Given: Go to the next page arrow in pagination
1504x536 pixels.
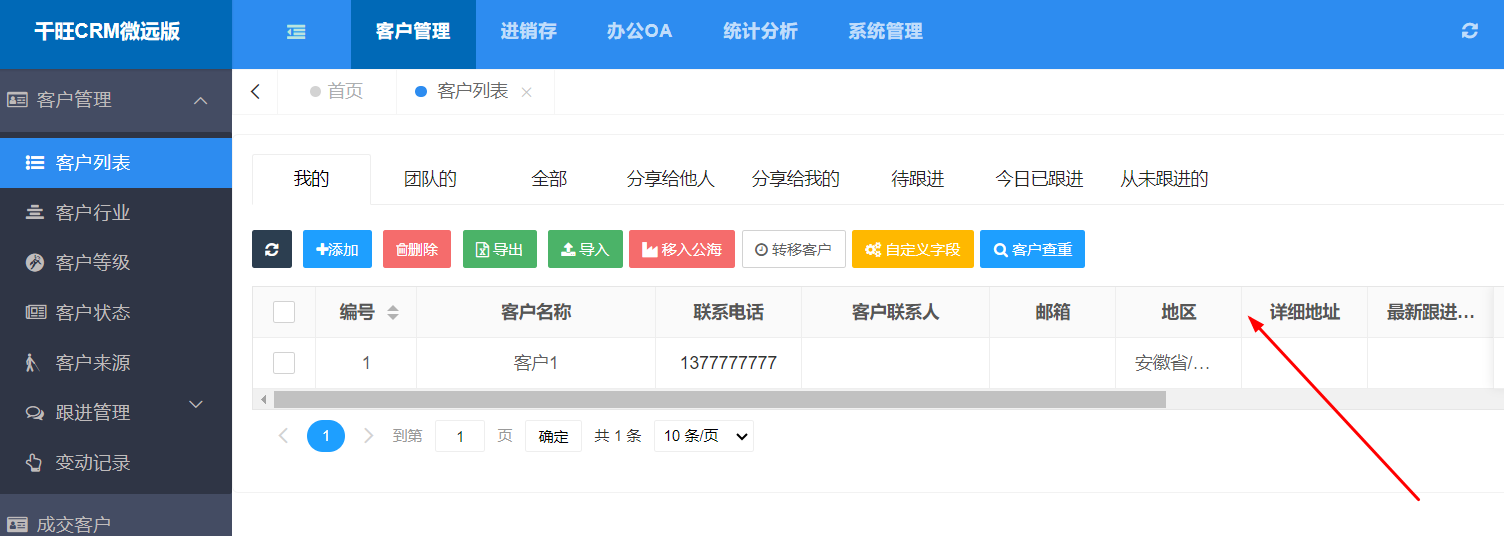Looking at the screenshot, I should pyautogui.click(x=369, y=436).
